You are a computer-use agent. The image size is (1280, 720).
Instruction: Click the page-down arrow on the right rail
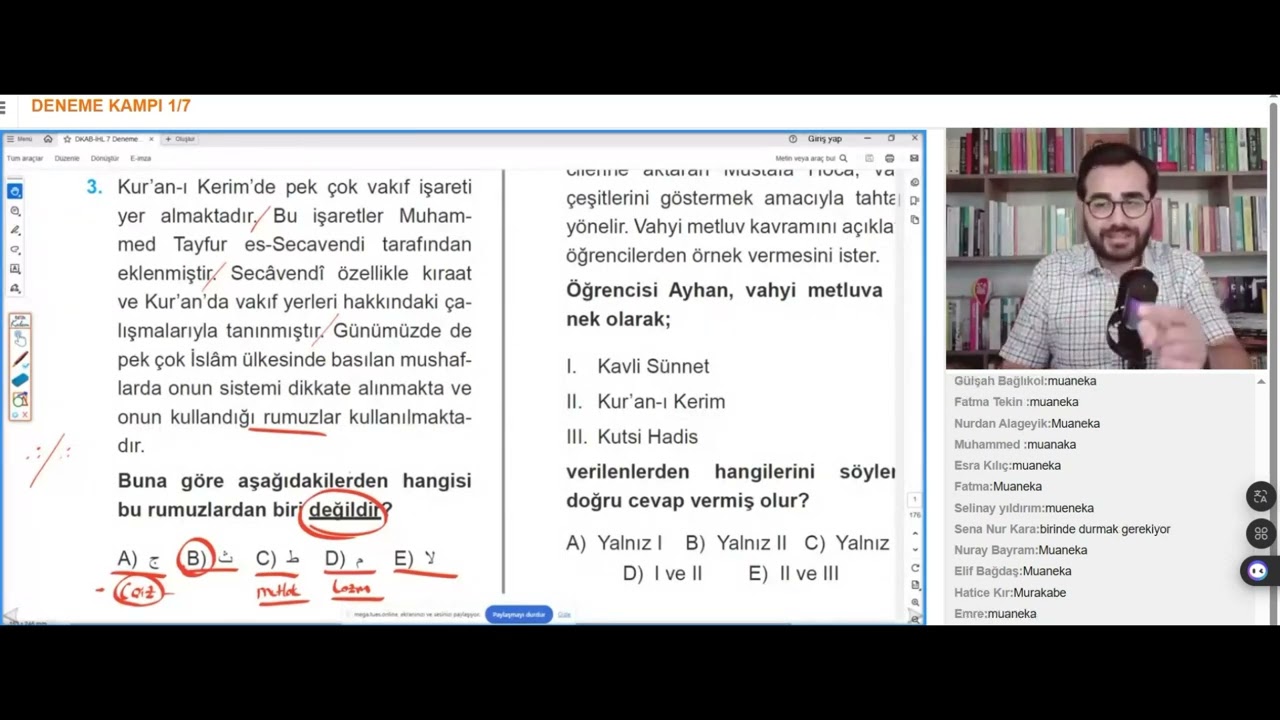[915, 548]
